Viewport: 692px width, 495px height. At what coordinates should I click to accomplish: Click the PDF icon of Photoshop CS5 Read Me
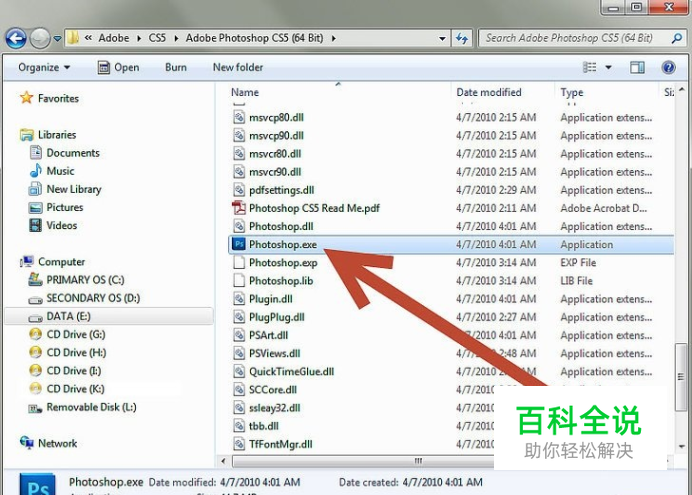[x=239, y=208]
